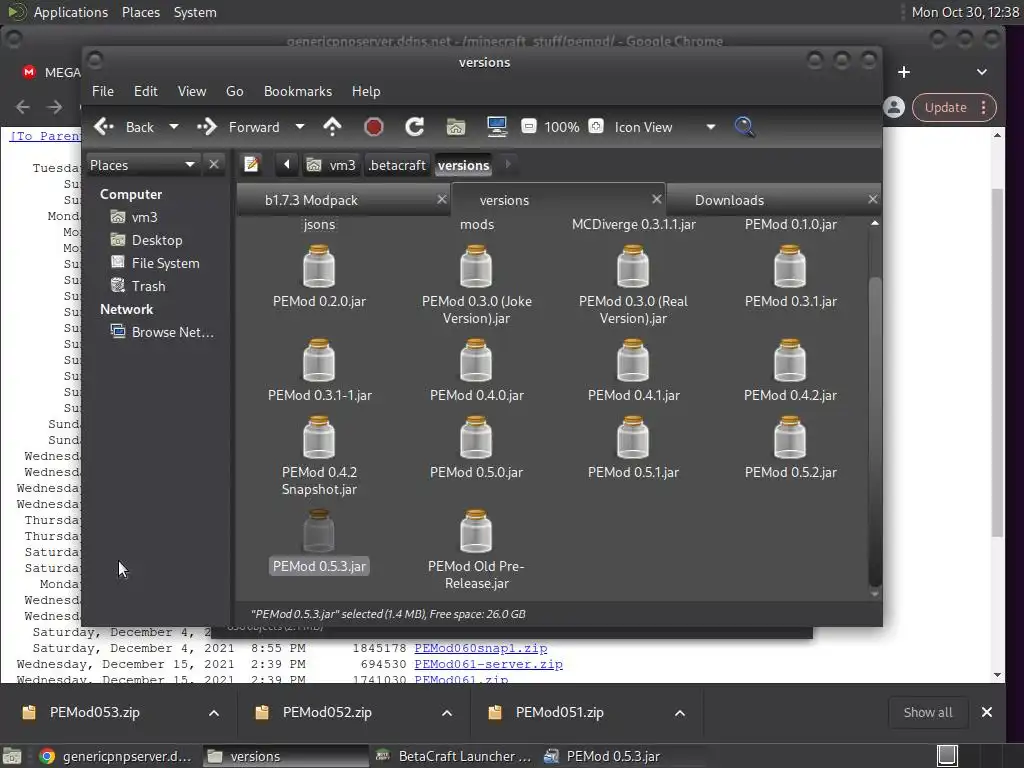Expand PEMod053.zip download options chevron
Viewport: 1024px width, 768px height.
(x=214, y=712)
